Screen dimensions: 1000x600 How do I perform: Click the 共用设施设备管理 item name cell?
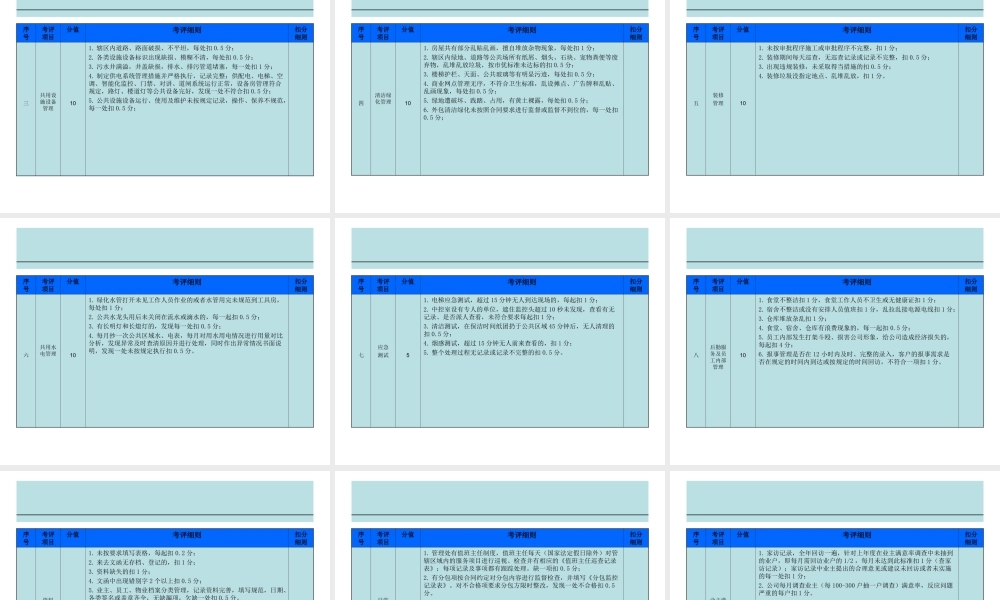point(48,103)
